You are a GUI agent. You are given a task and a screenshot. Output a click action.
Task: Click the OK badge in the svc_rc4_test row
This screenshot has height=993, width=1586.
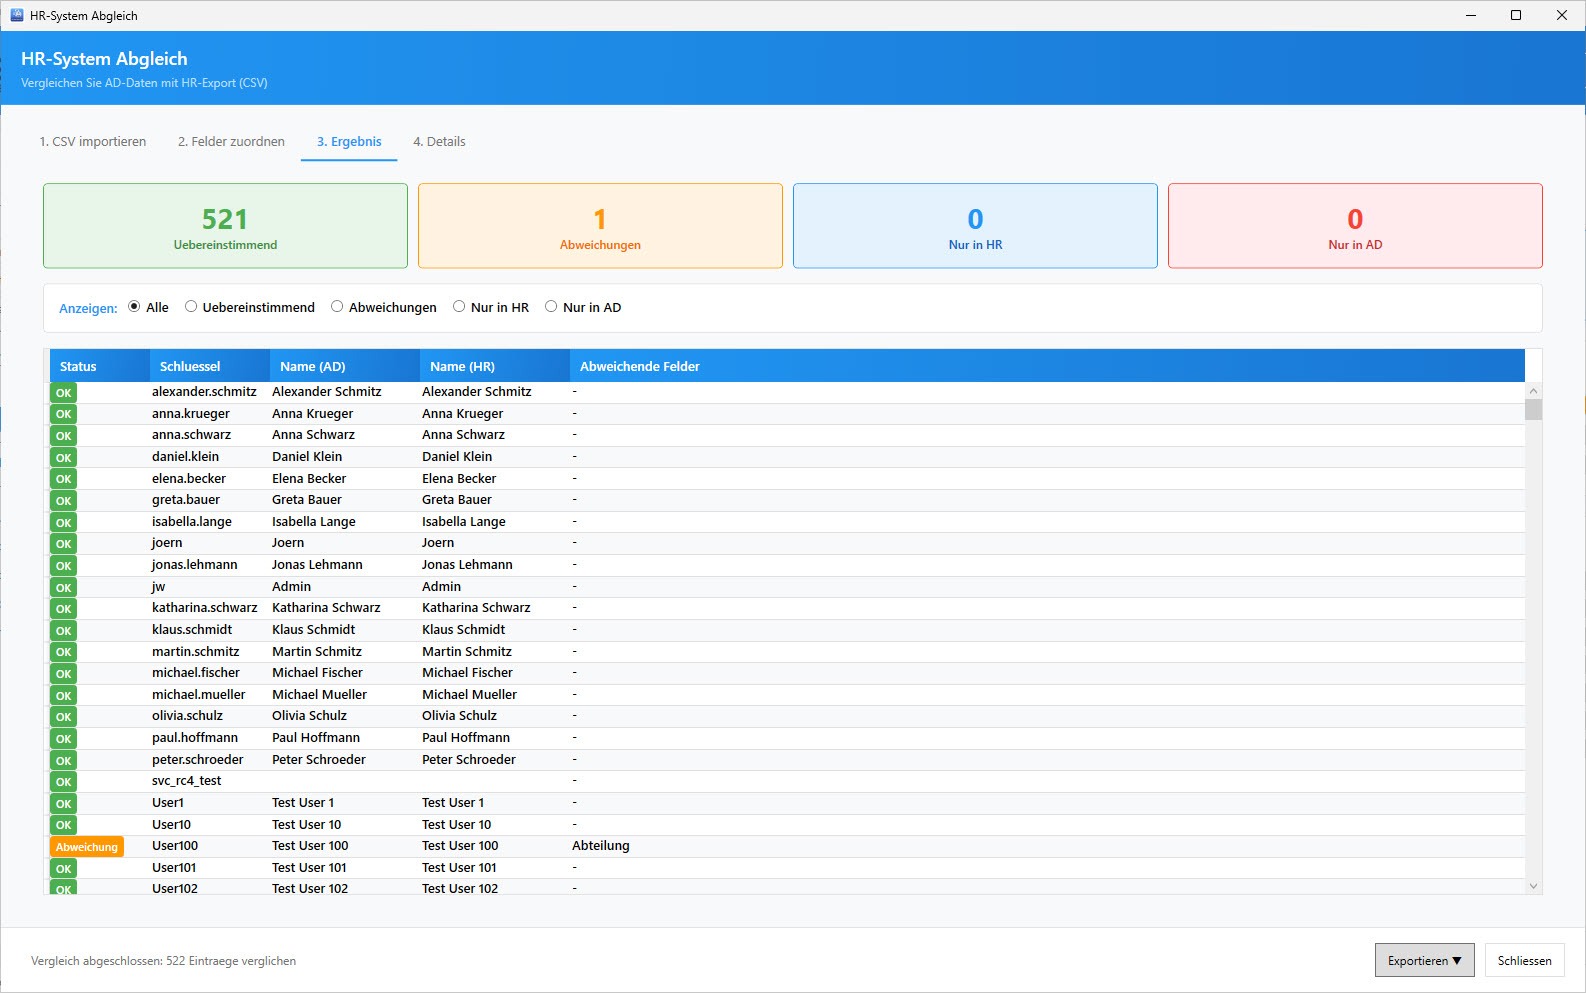[x=64, y=782]
